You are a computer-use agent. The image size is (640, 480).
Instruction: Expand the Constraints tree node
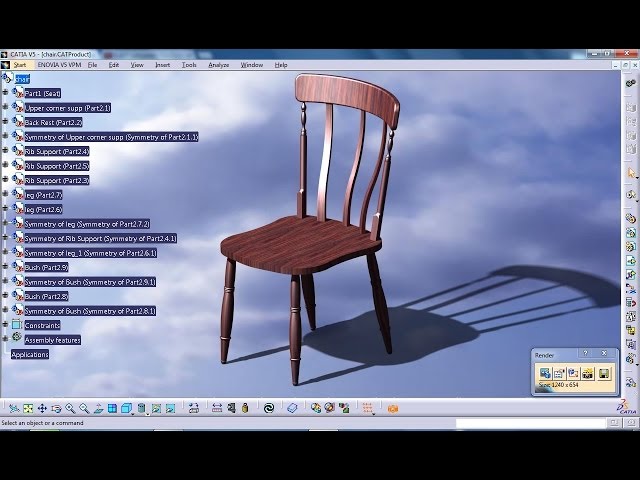(5, 325)
